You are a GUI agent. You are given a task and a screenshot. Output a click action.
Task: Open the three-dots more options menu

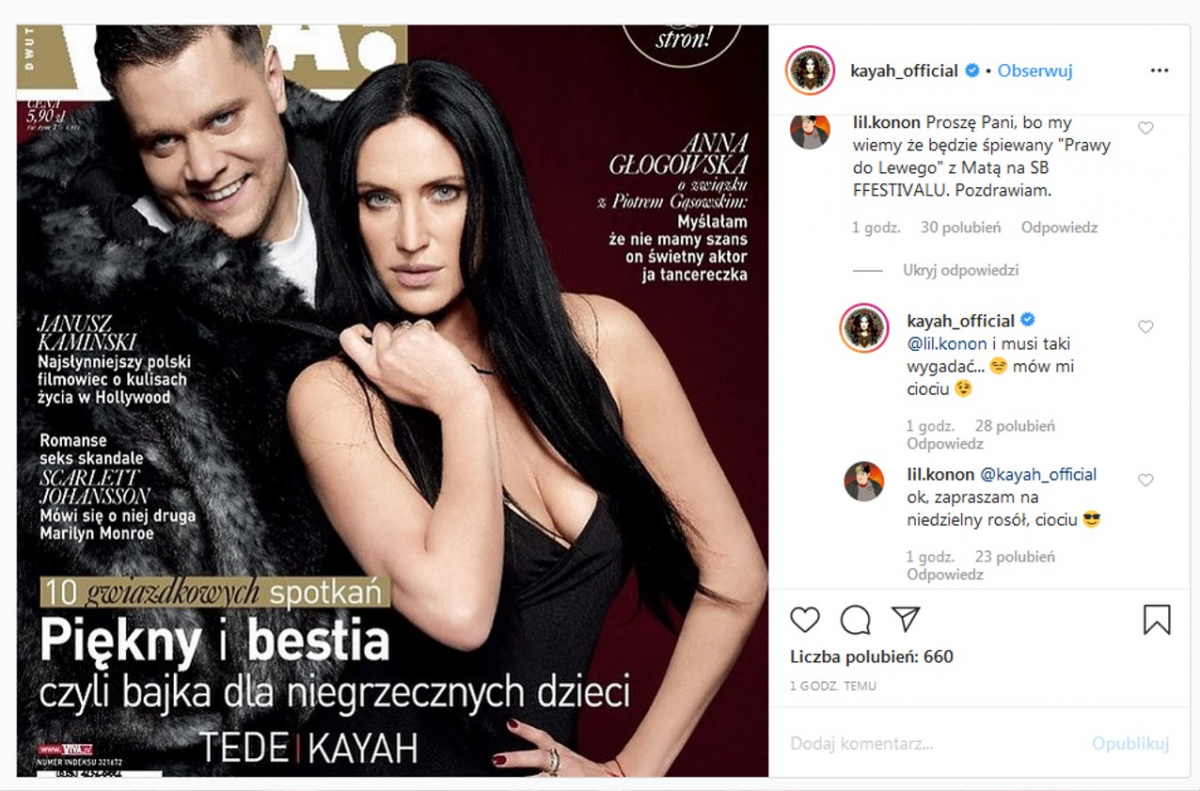tap(1159, 71)
